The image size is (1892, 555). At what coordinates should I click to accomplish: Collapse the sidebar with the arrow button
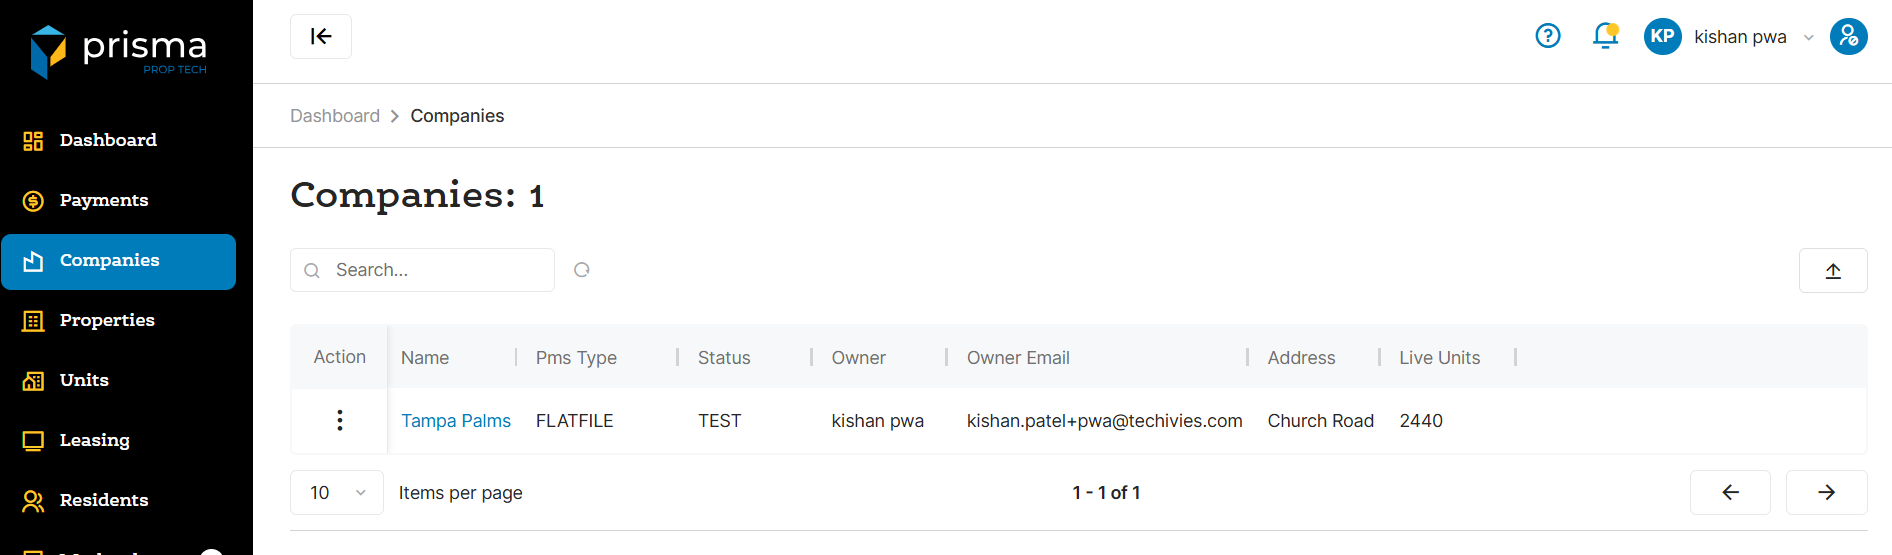point(320,37)
